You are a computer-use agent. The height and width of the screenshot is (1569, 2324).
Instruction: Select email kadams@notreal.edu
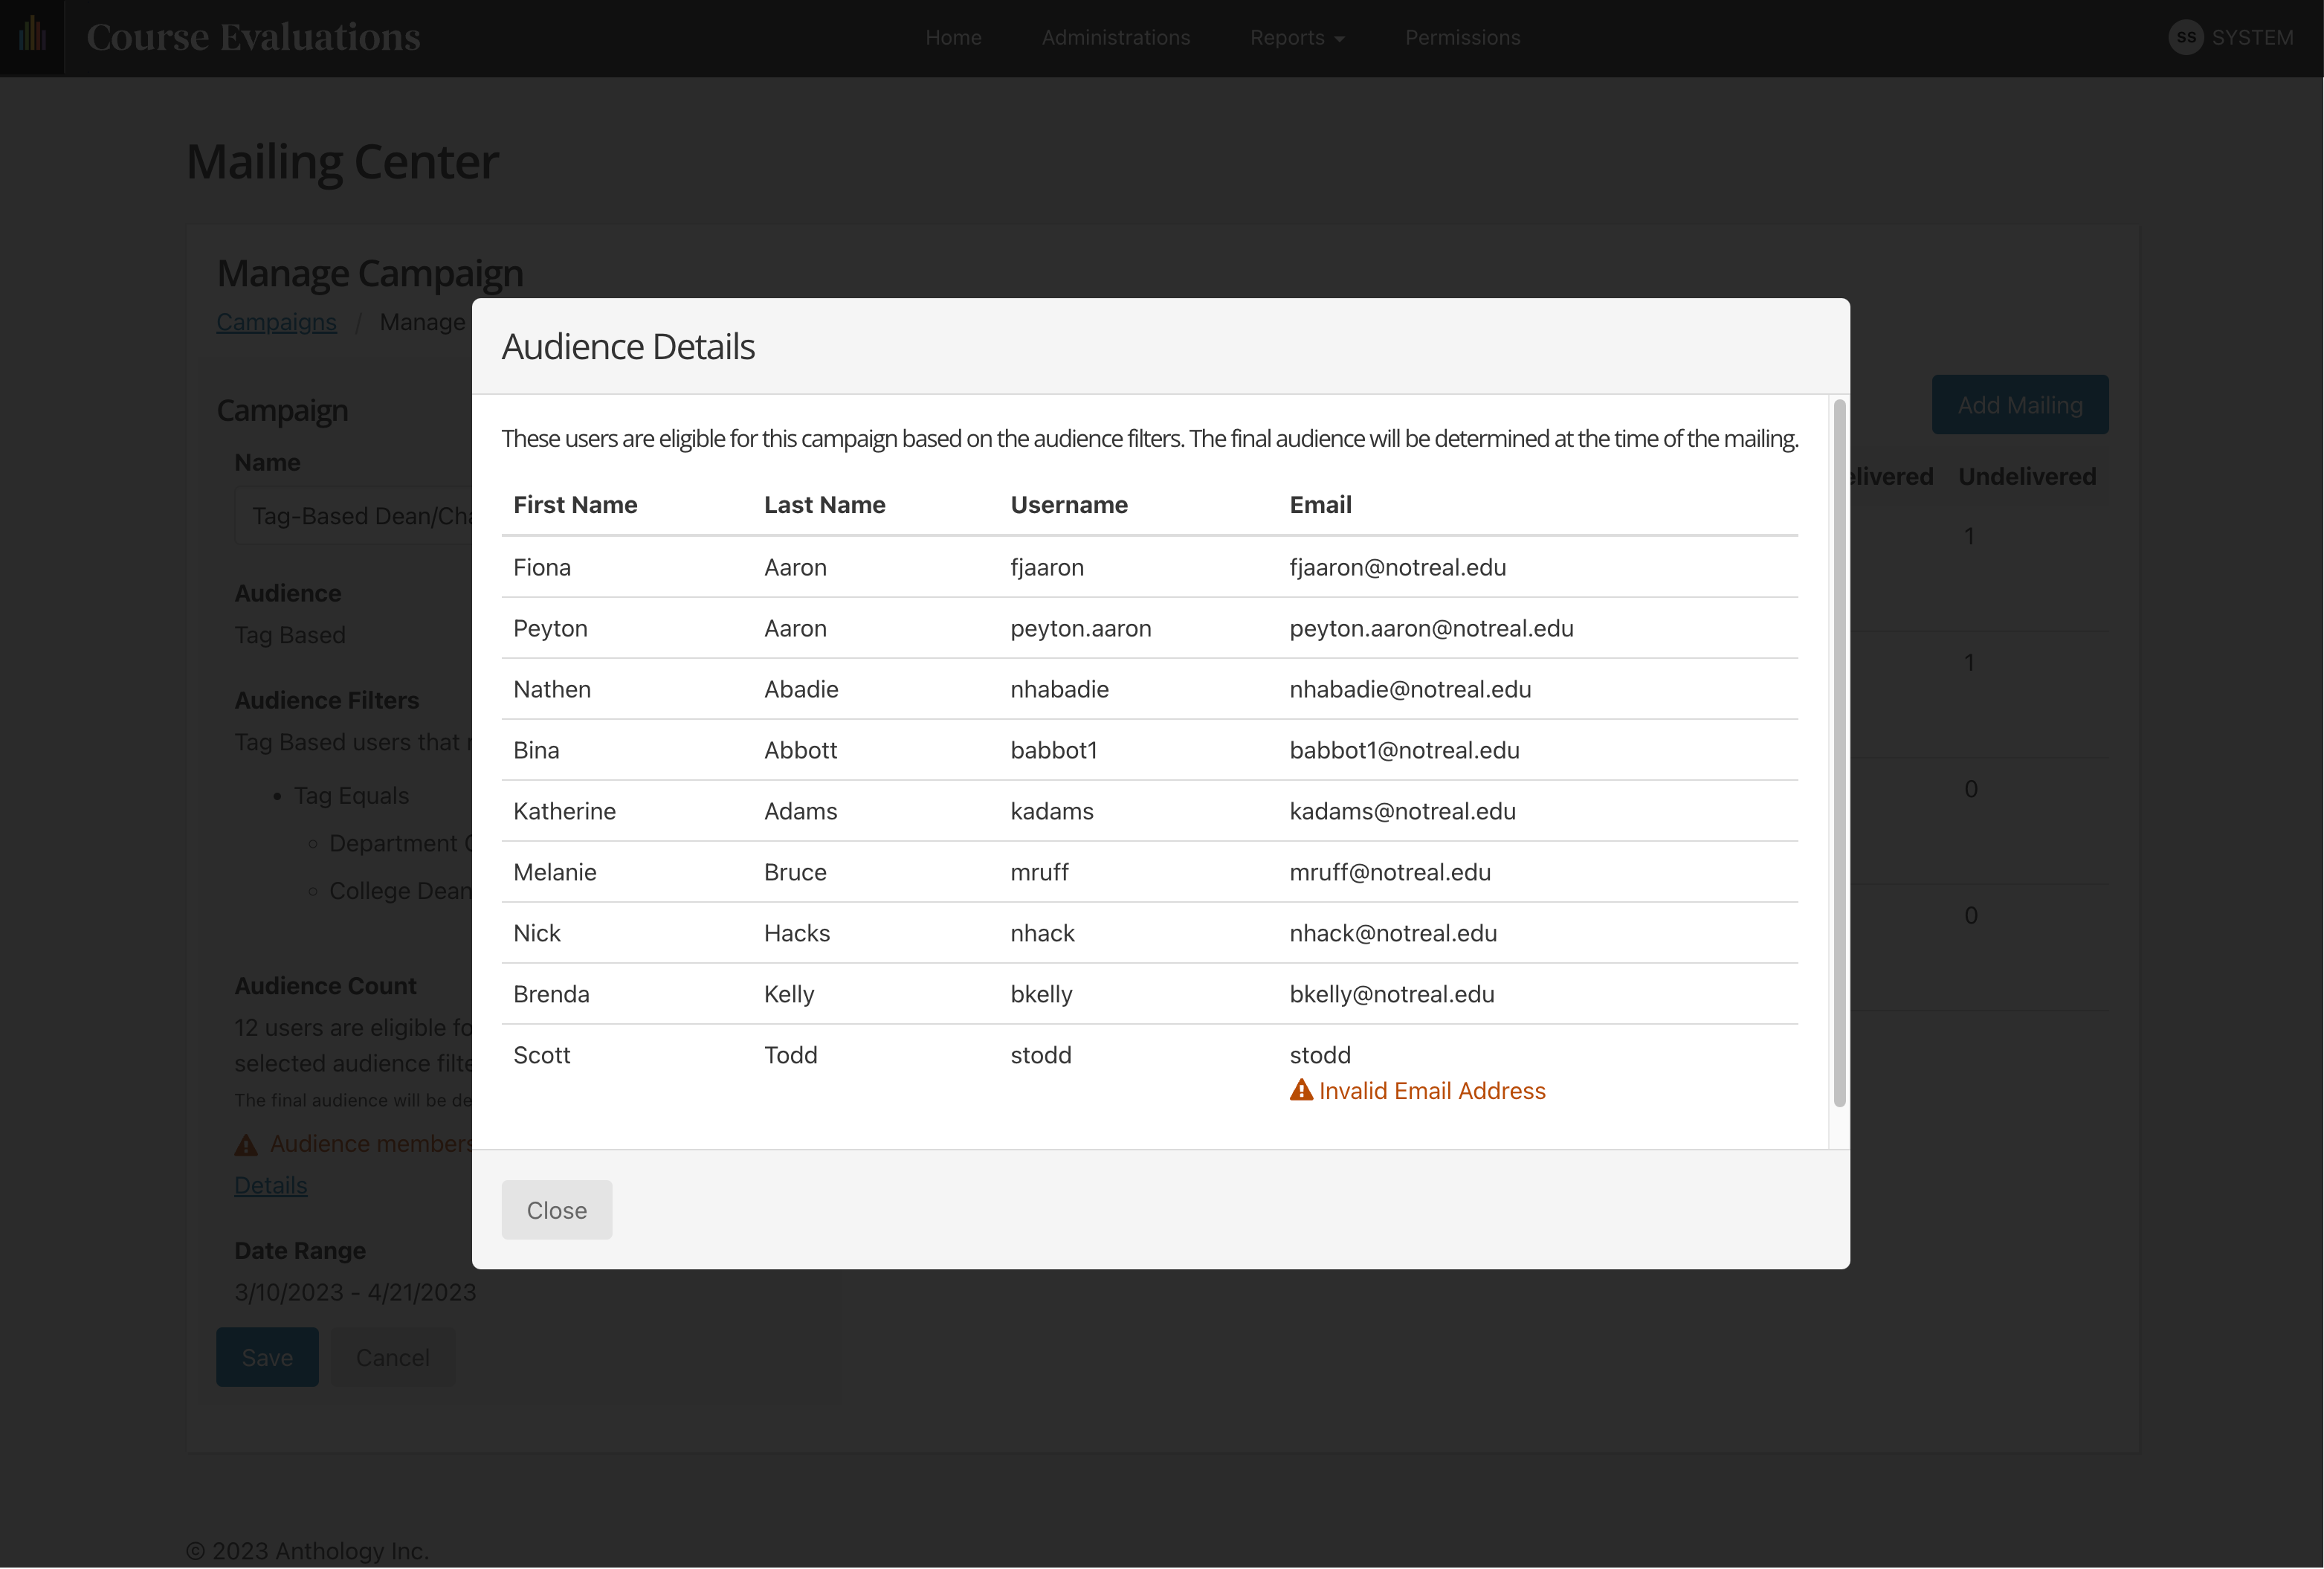[1402, 812]
